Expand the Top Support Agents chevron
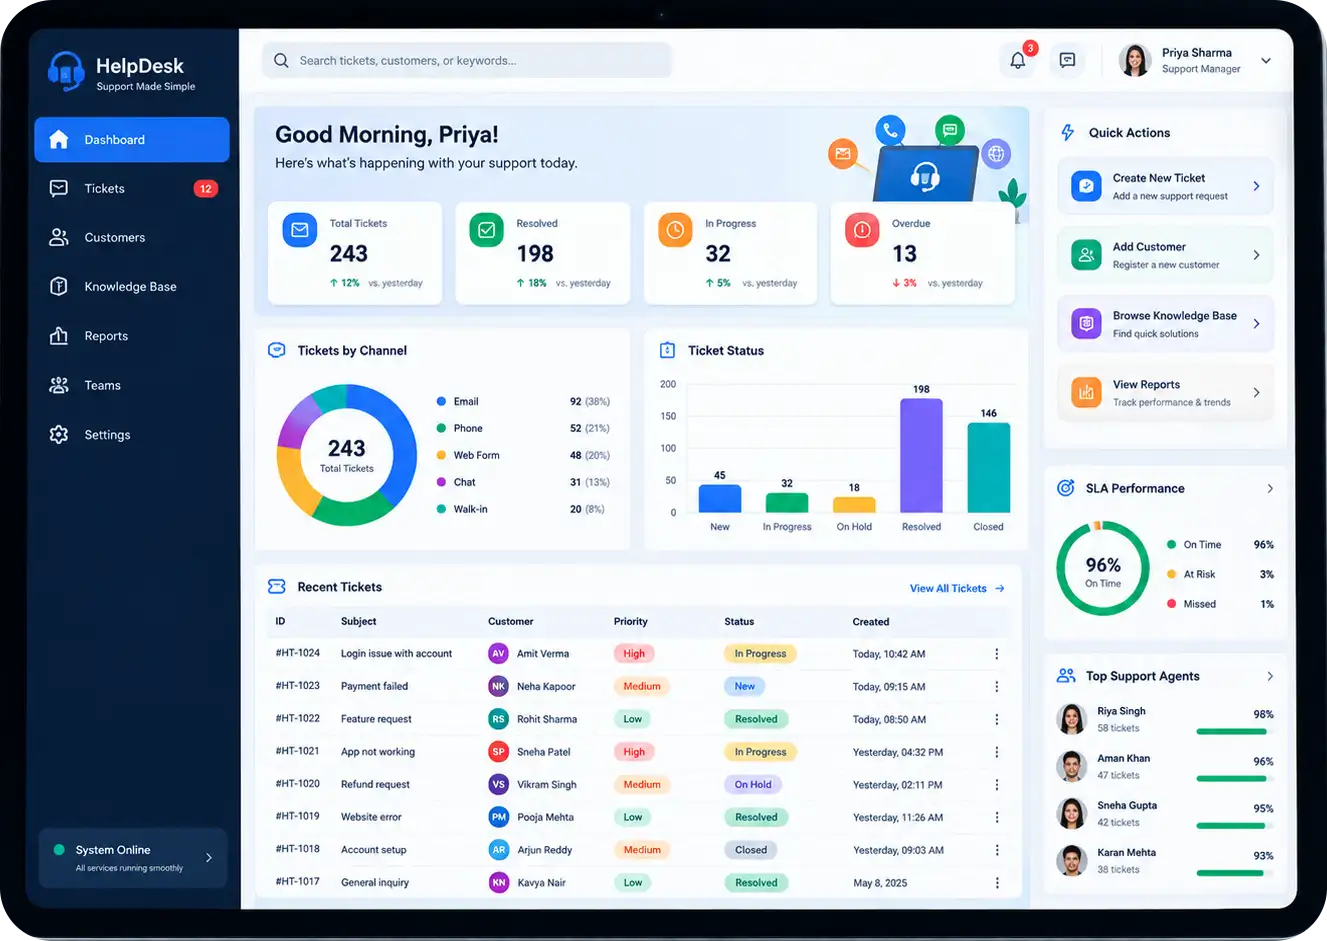1327x941 pixels. tap(1270, 677)
